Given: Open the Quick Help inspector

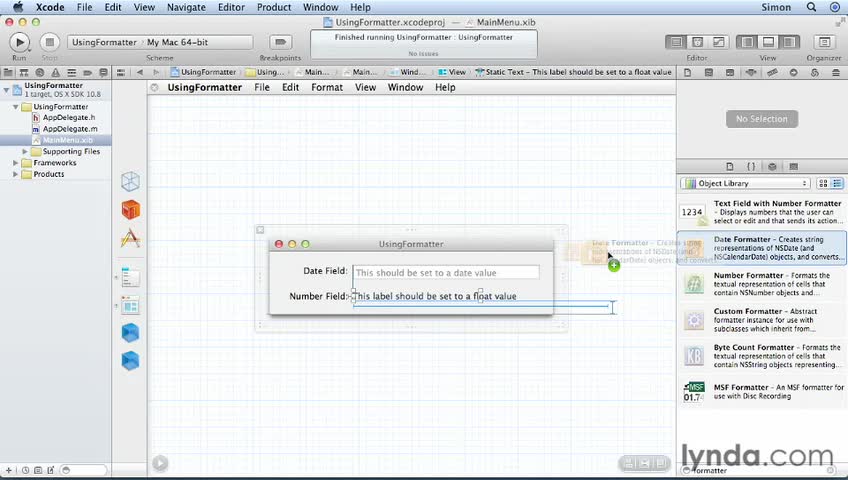Looking at the screenshot, I should (x=708, y=72).
